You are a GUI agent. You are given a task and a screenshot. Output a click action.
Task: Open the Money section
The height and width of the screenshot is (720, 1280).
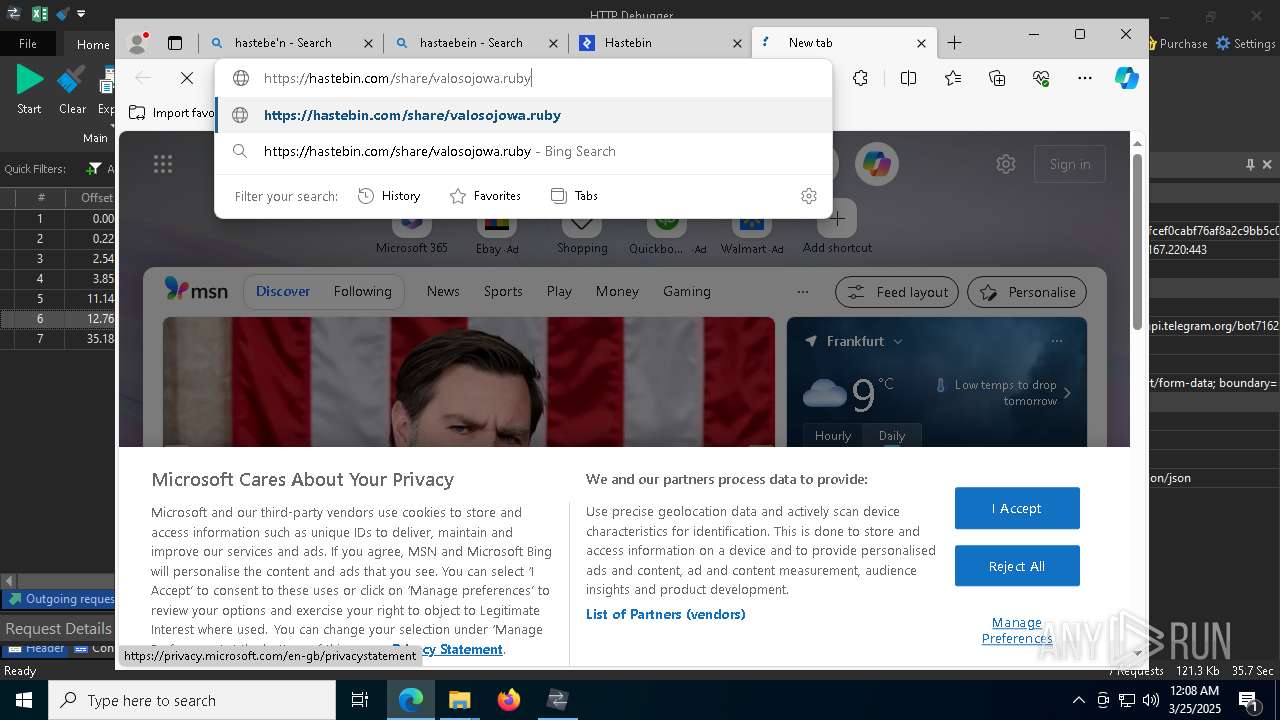pos(617,291)
